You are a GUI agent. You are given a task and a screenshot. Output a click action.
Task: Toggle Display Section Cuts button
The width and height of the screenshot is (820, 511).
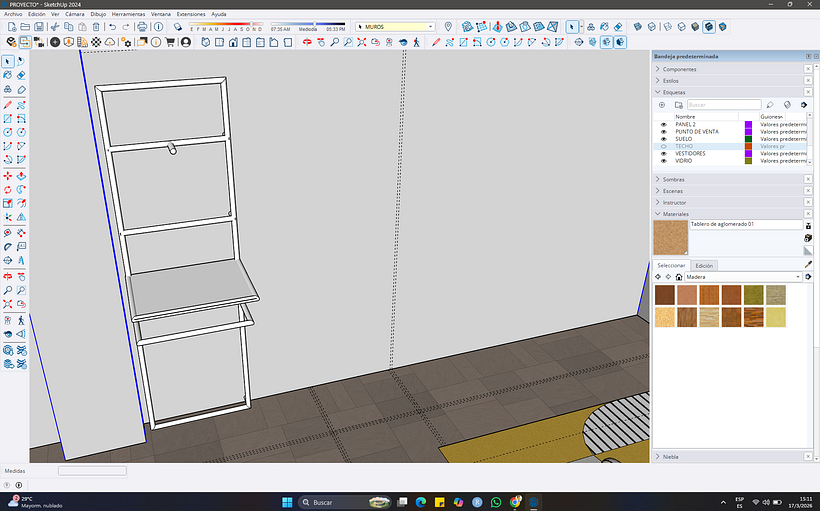point(606,42)
